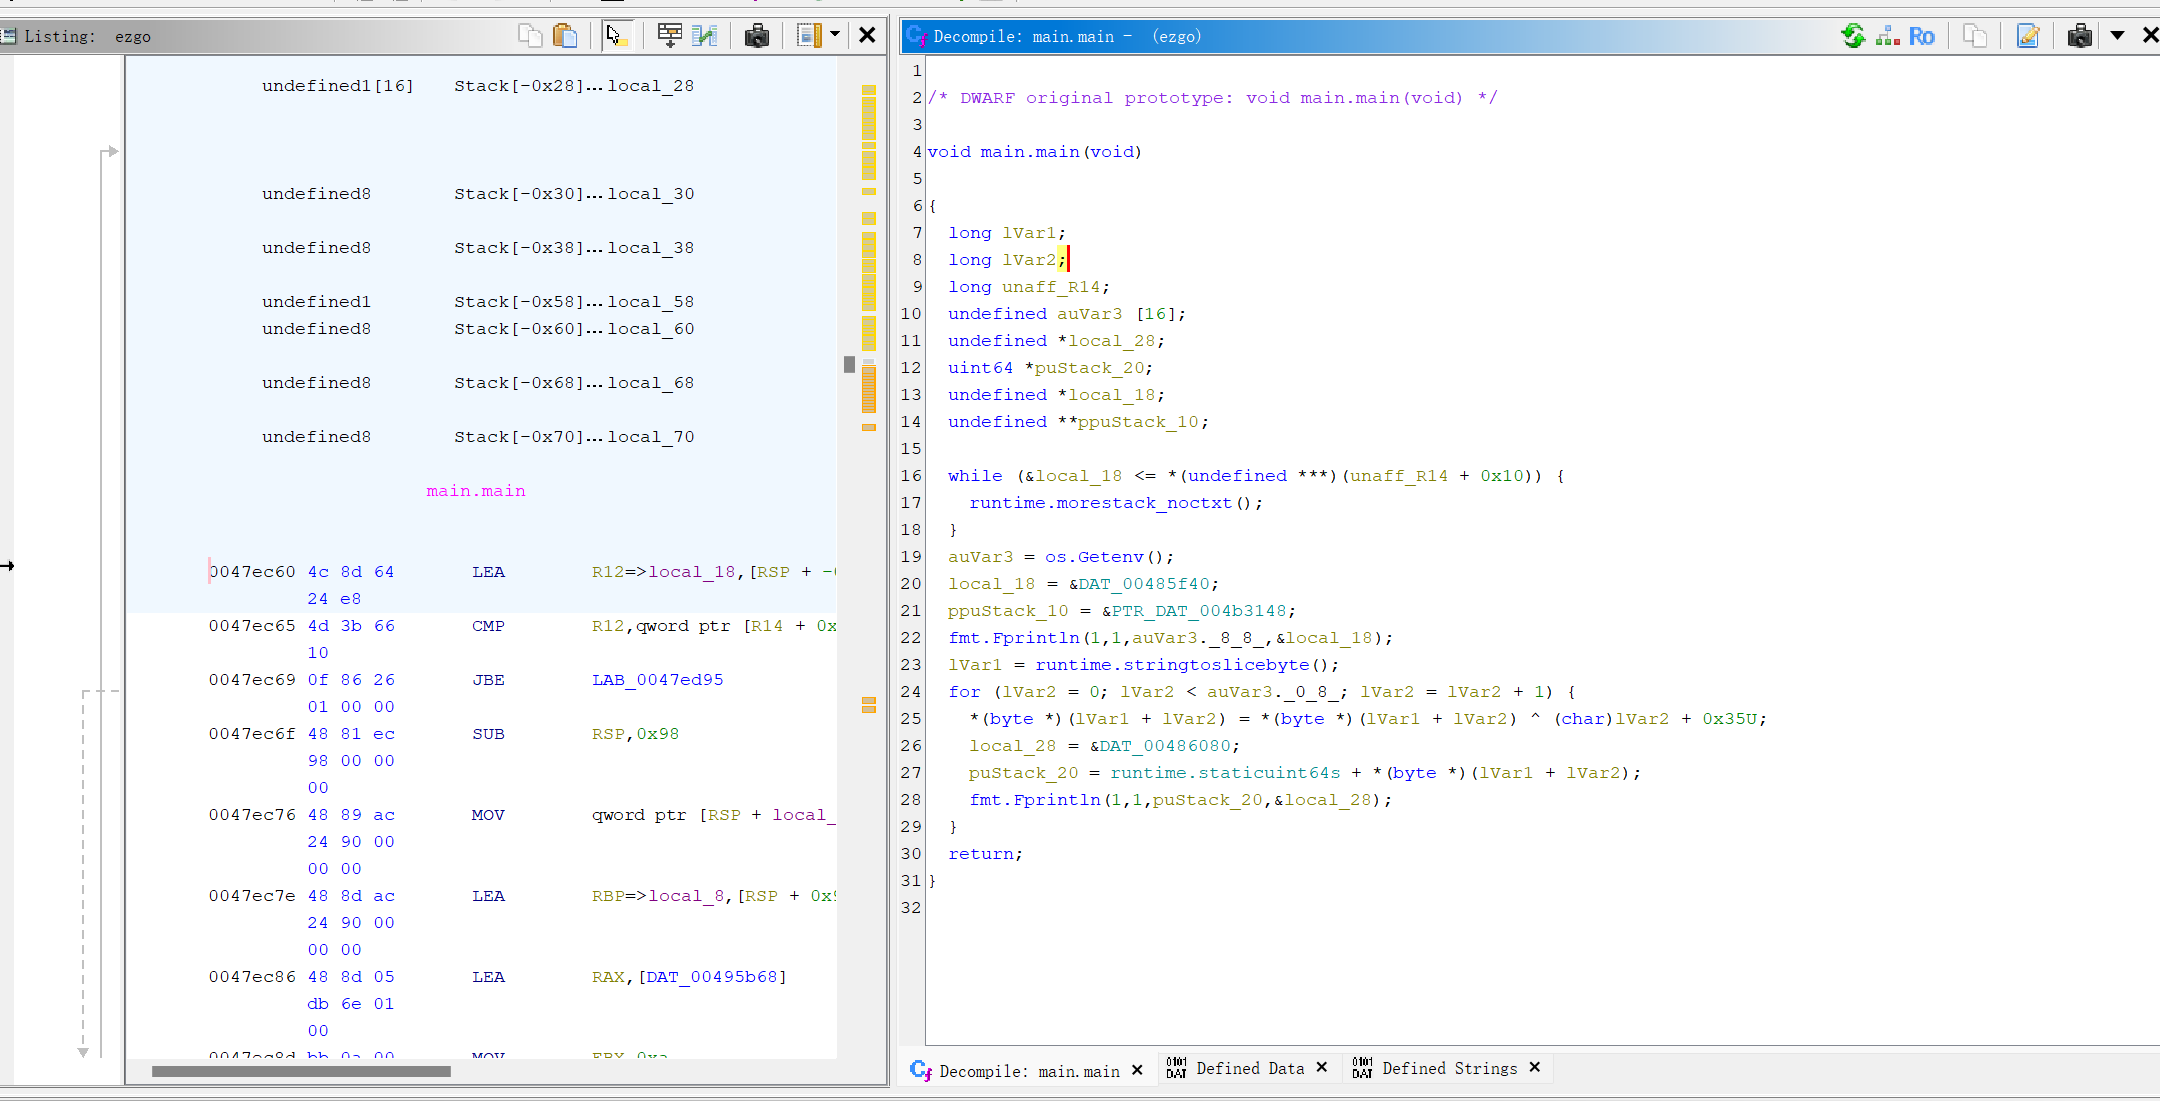Click 'uint64 *puStack_20' declaration
Screen dimensions: 2160x1101
coord(1050,368)
